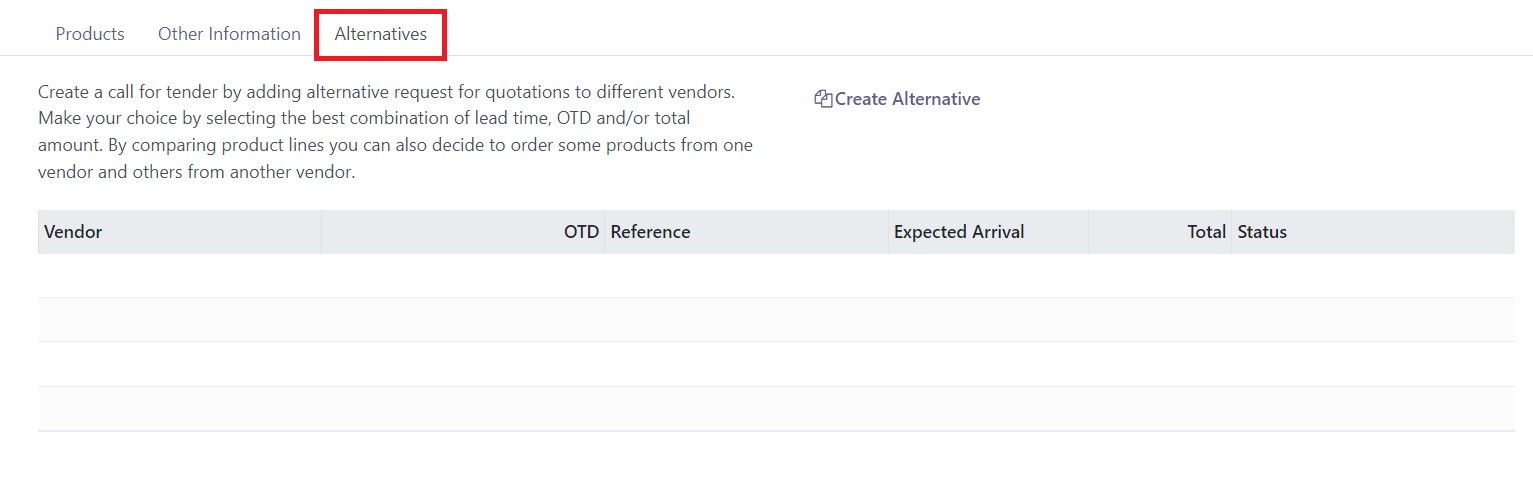Sort the table by Vendor column header
This screenshot has height=503, width=1533.
[x=179, y=232]
